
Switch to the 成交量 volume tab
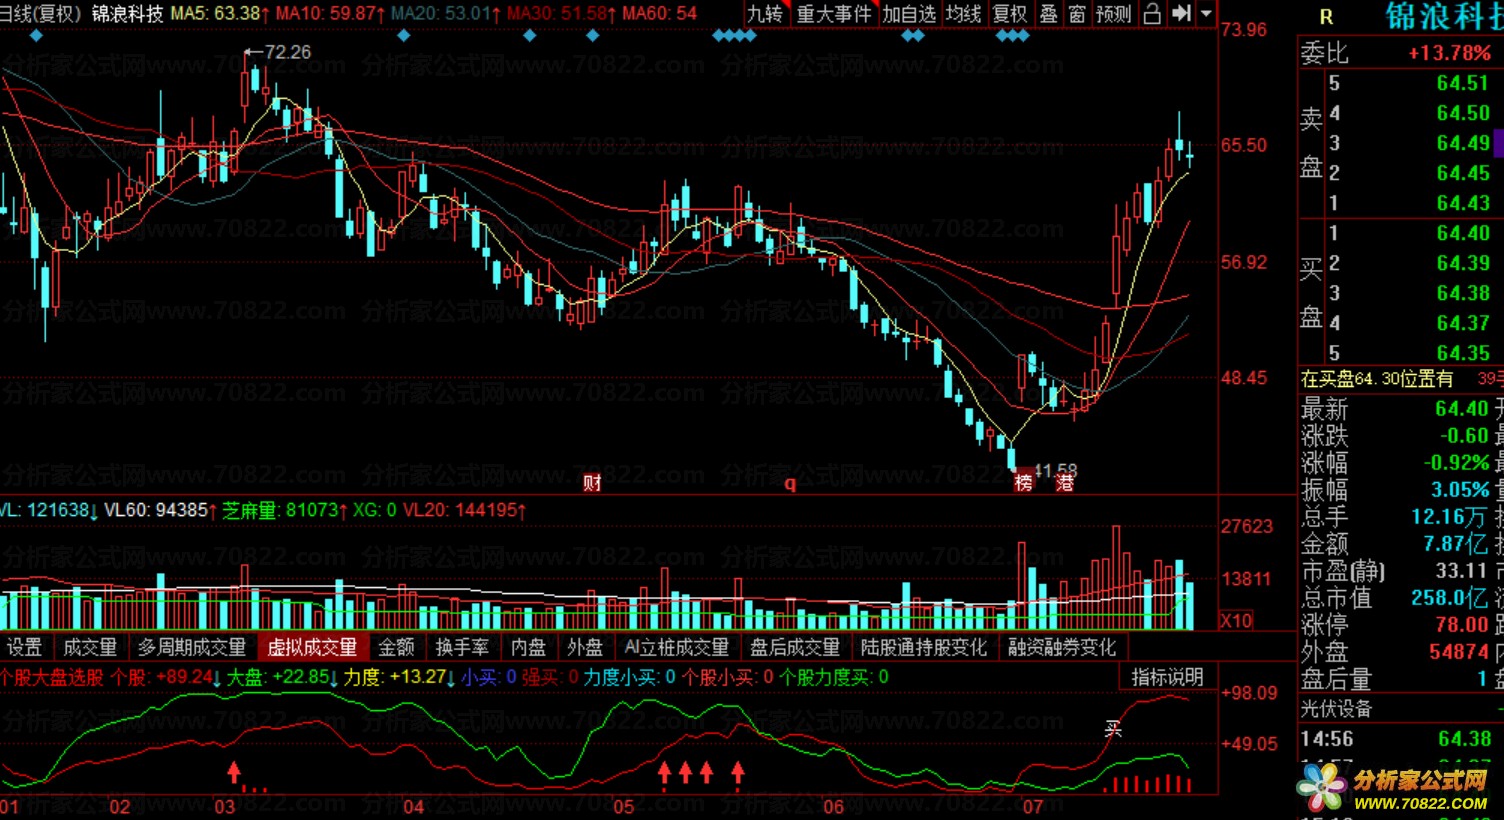pos(91,647)
